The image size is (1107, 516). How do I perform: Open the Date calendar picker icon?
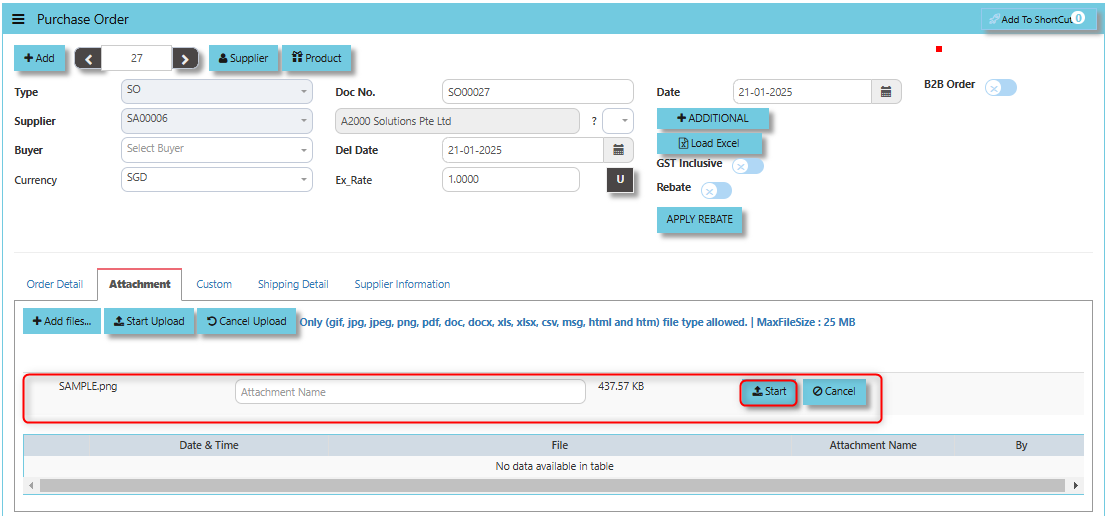point(885,92)
